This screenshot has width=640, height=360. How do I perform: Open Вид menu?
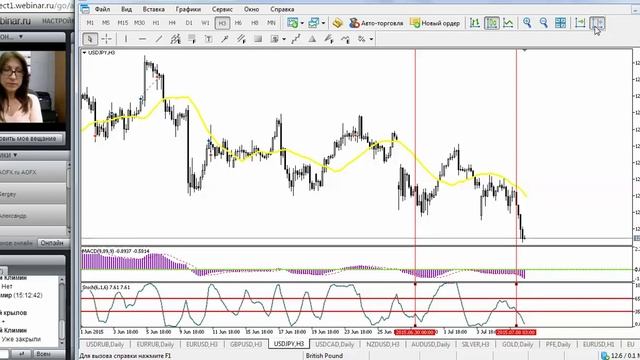click(x=126, y=9)
